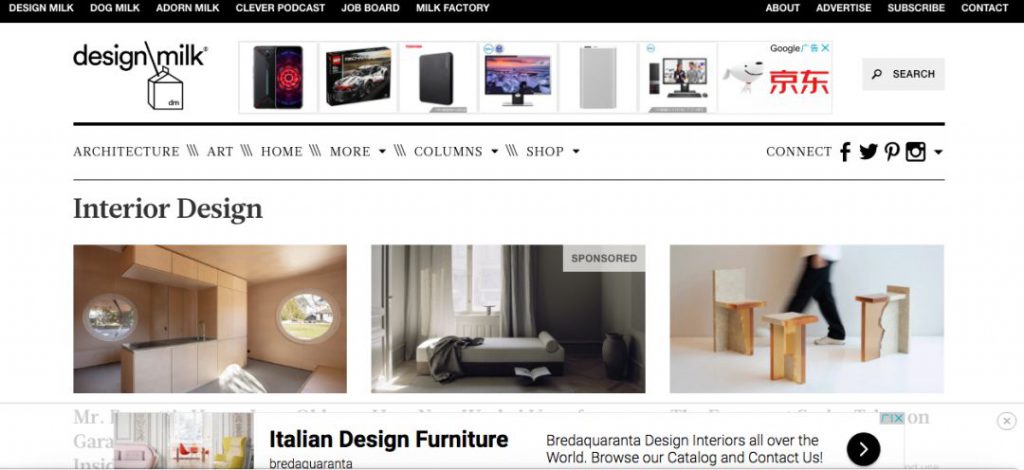Open the Facebook icon next to Connect
The height and width of the screenshot is (470, 1024).
click(x=845, y=151)
